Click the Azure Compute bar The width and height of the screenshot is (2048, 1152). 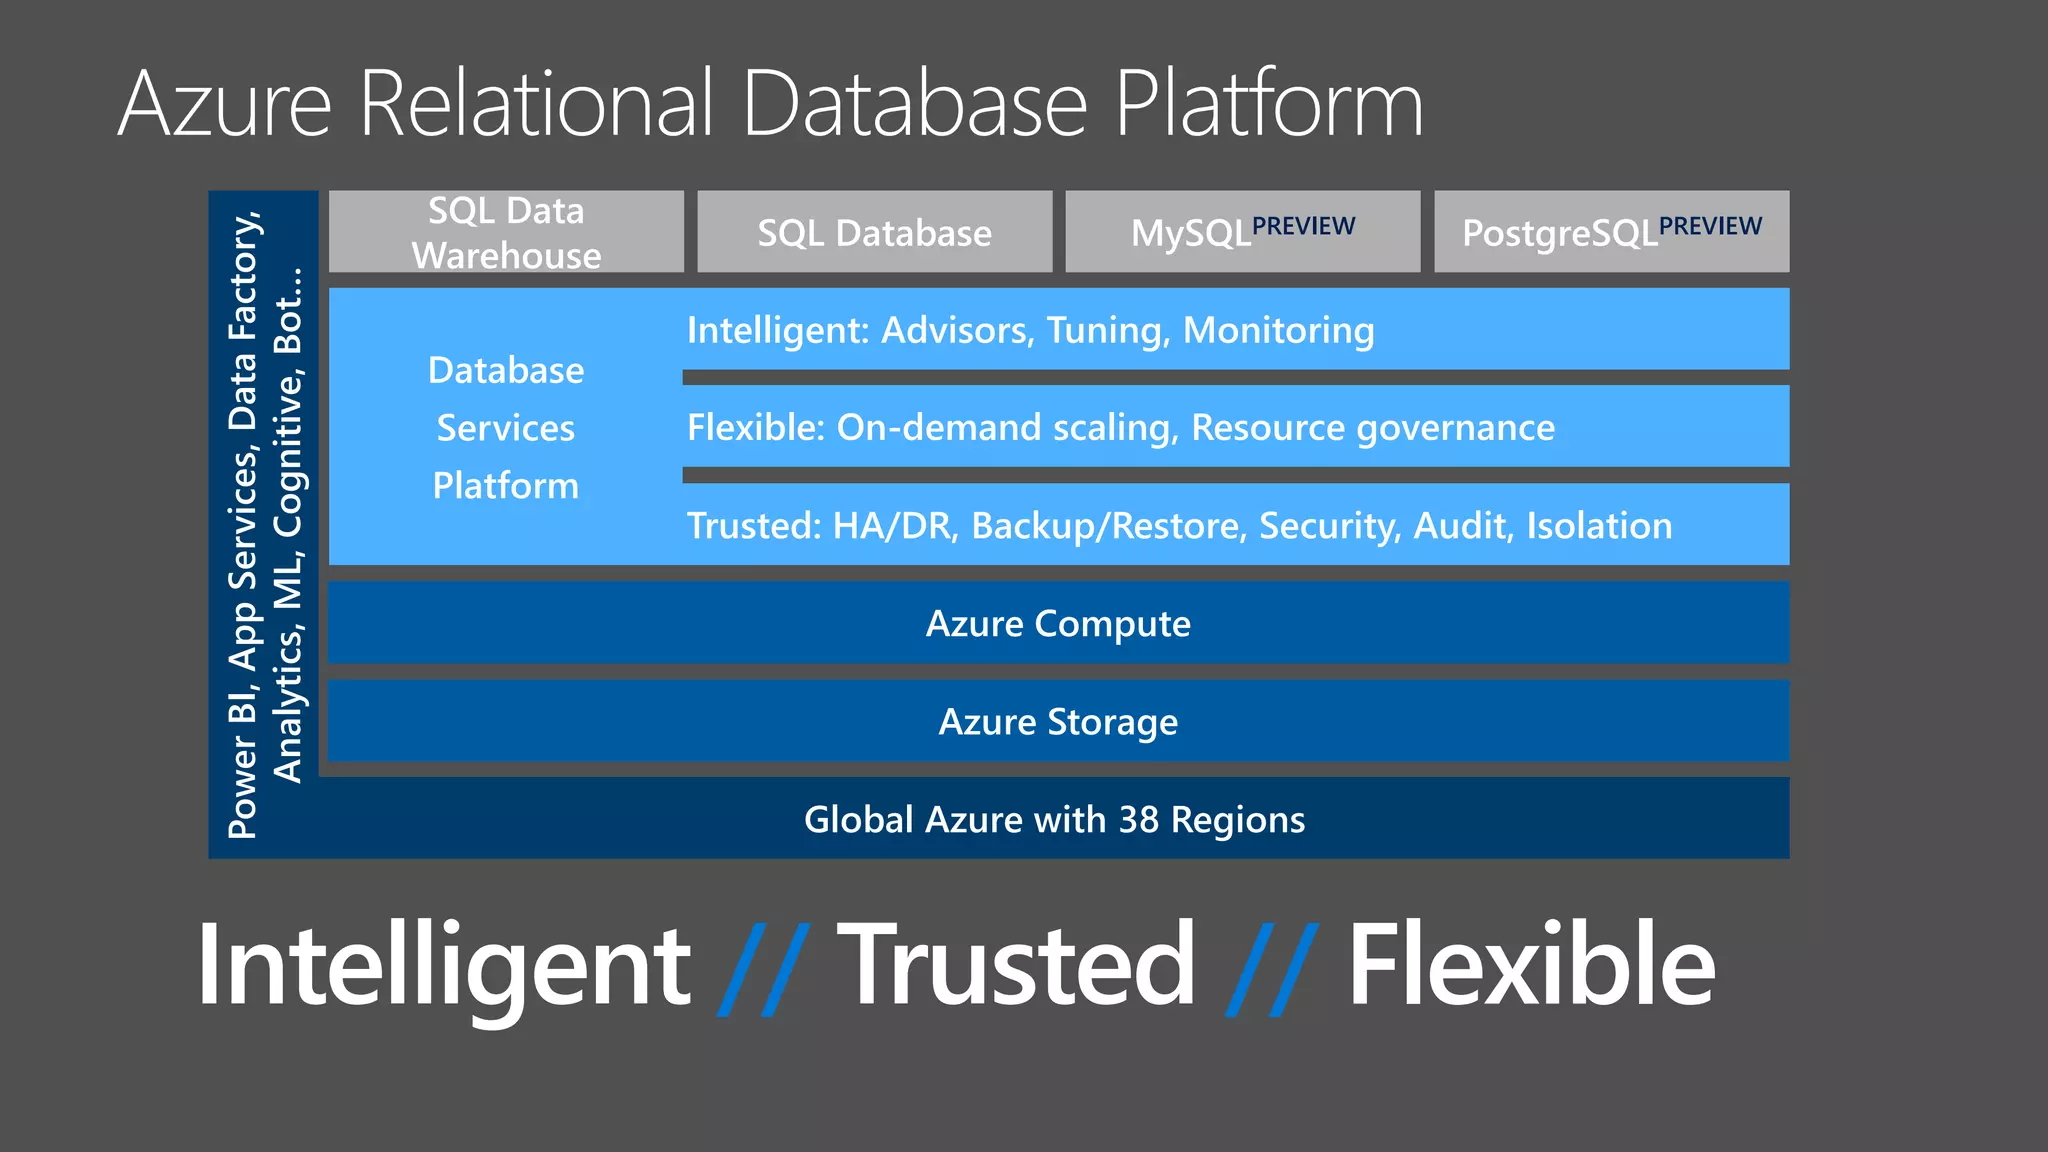pyautogui.click(x=1059, y=623)
